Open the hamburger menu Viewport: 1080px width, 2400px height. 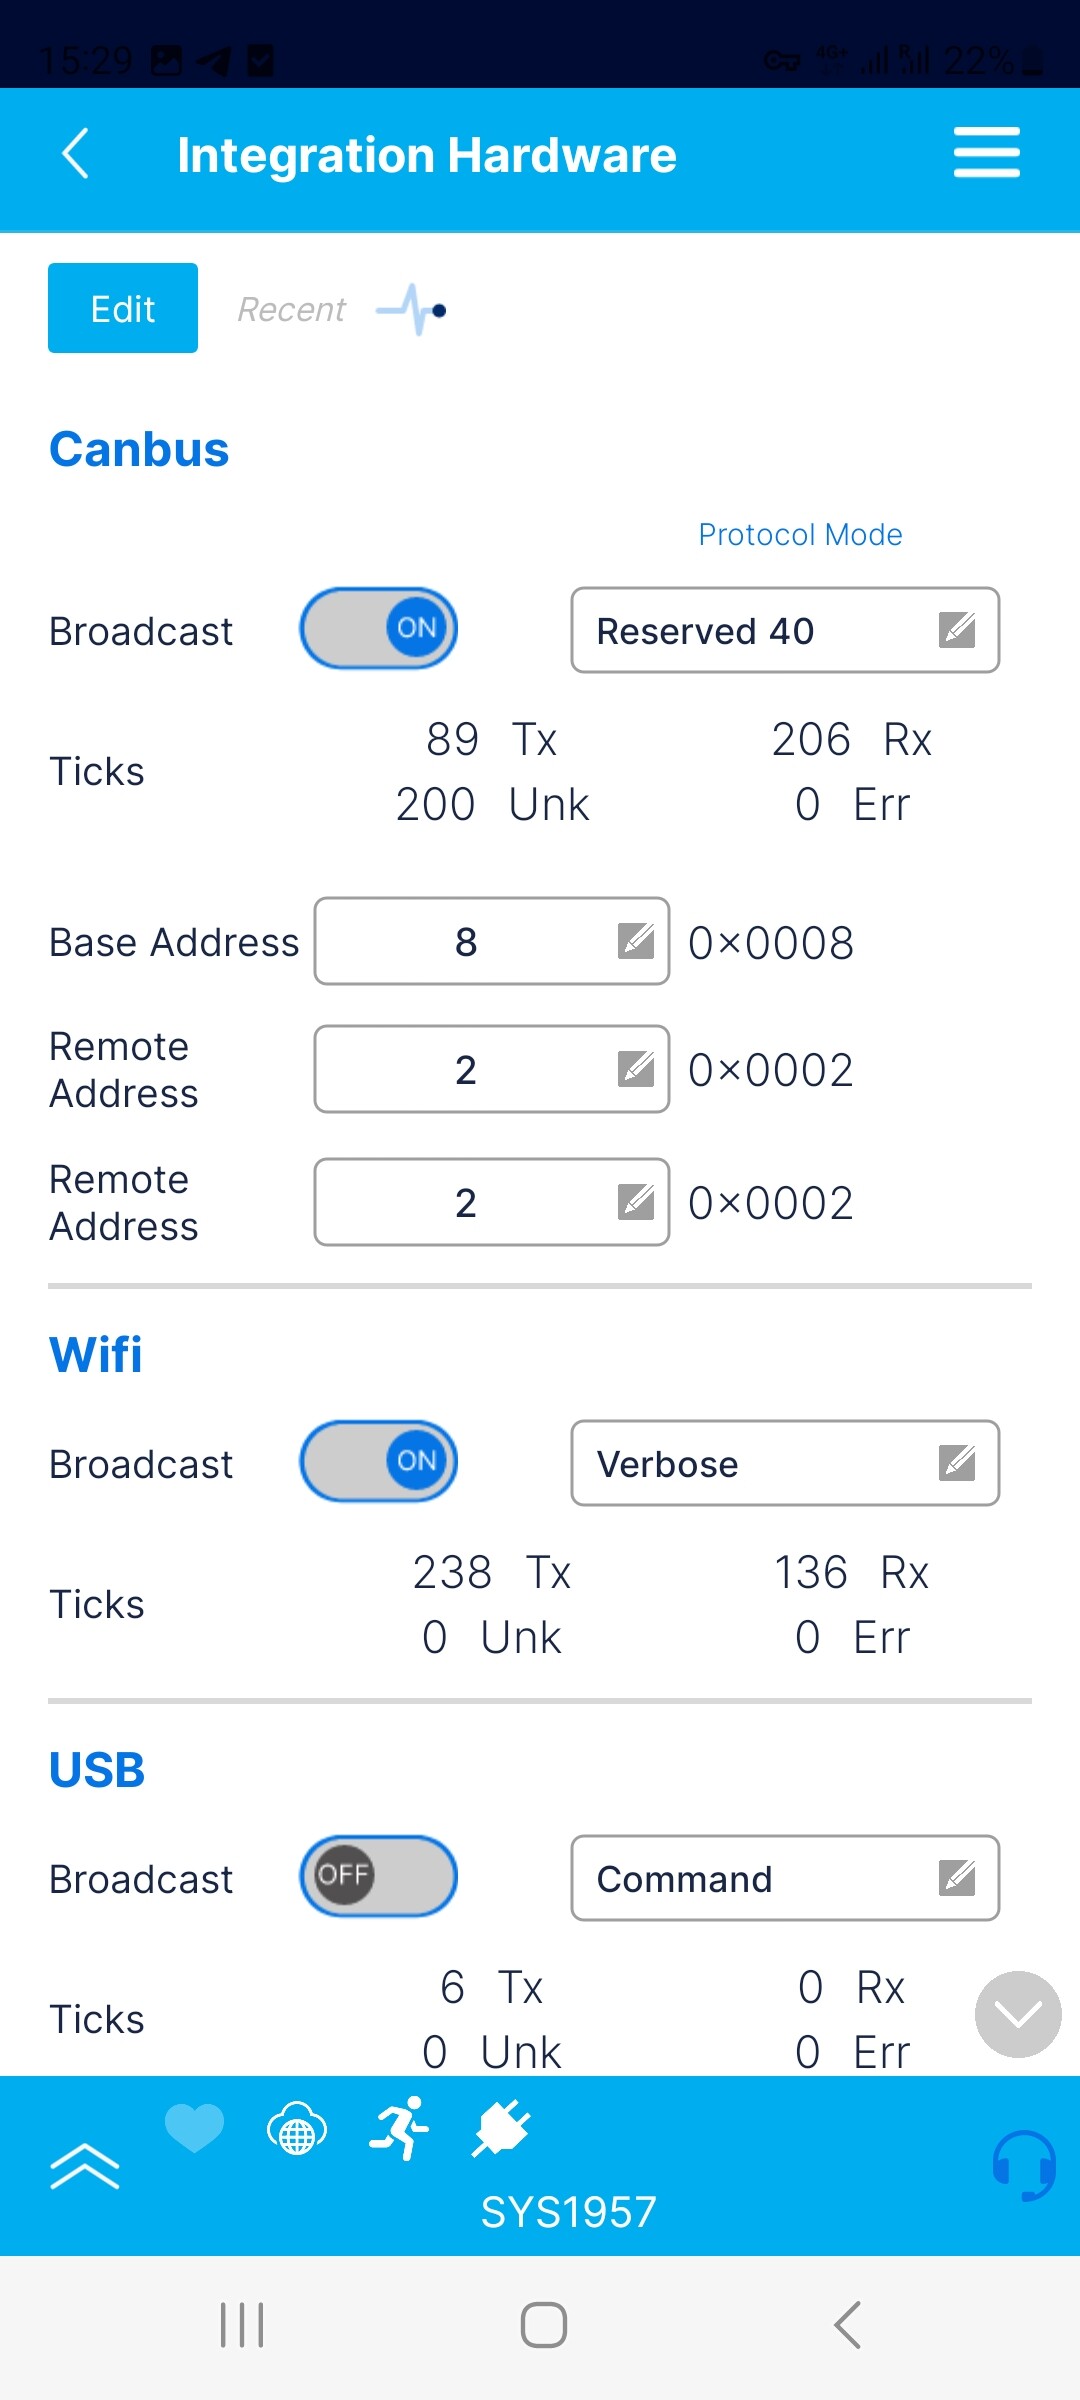[986, 153]
